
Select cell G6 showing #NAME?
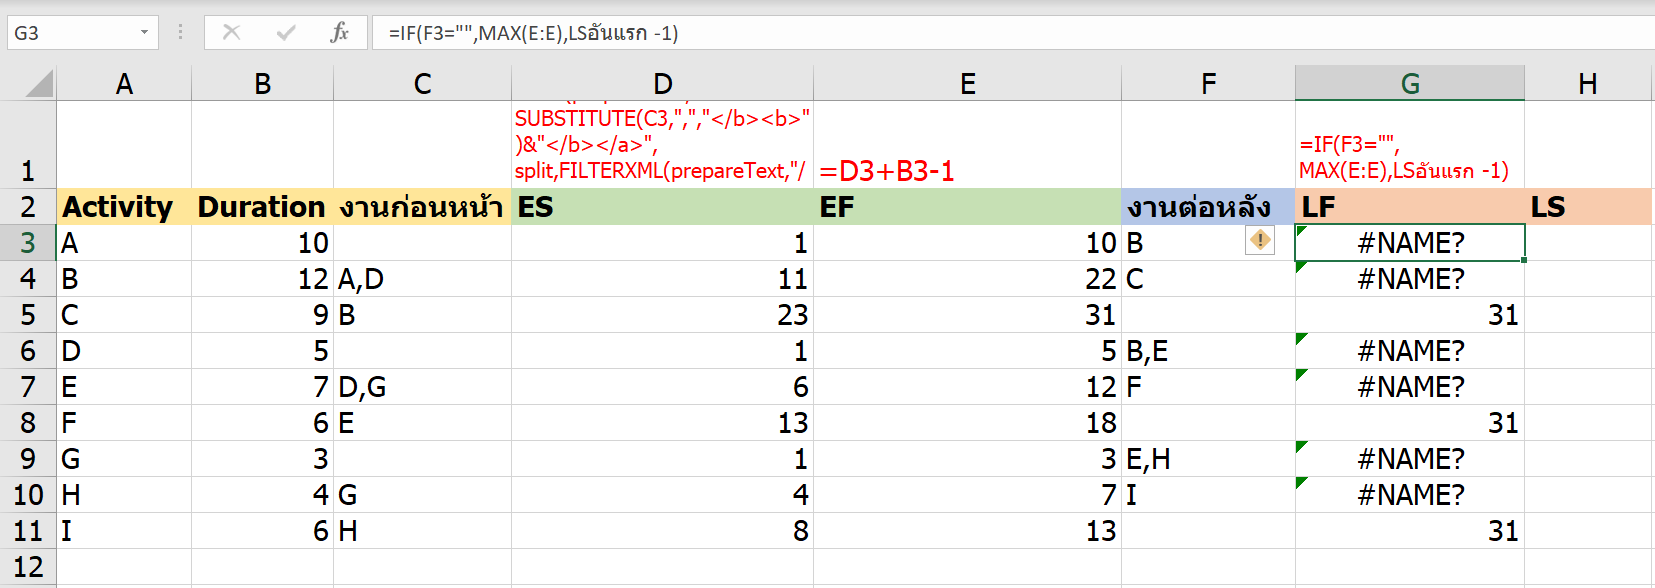(x=1410, y=351)
